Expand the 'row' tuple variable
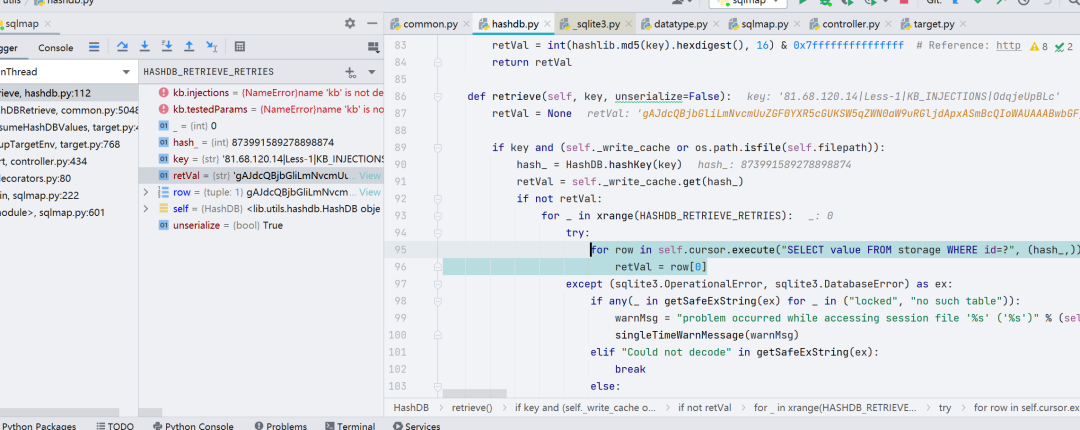The image size is (1080, 430). [x=145, y=192]
